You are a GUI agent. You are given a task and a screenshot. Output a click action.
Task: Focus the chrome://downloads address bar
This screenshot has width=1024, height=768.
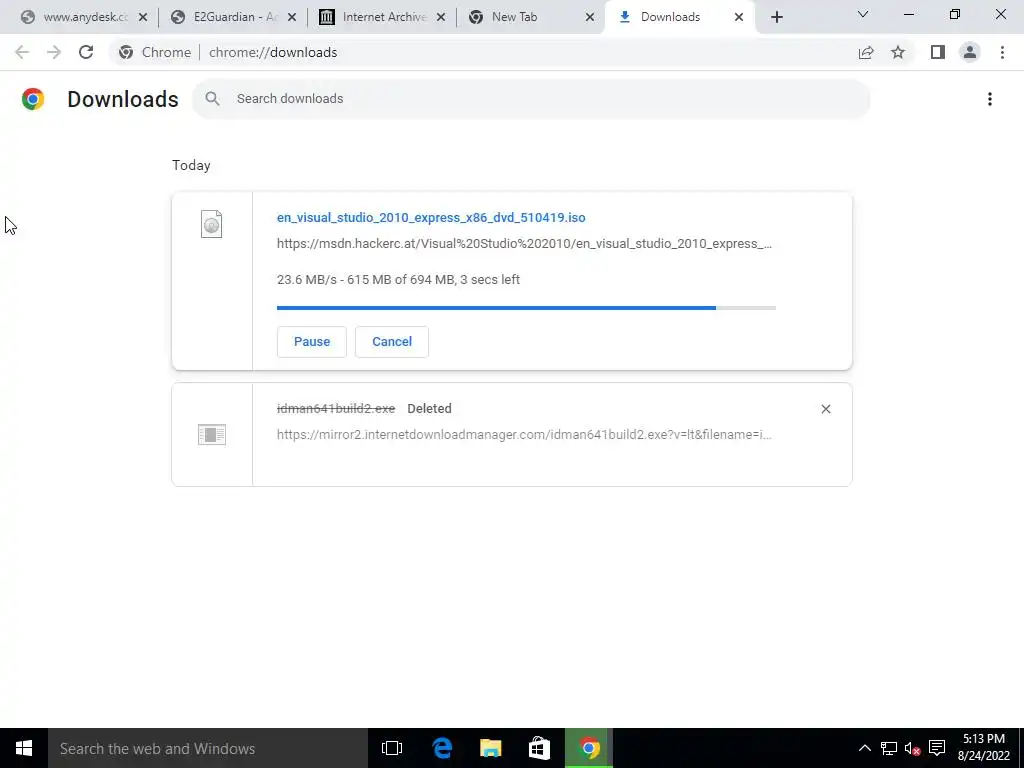point(273,52)
